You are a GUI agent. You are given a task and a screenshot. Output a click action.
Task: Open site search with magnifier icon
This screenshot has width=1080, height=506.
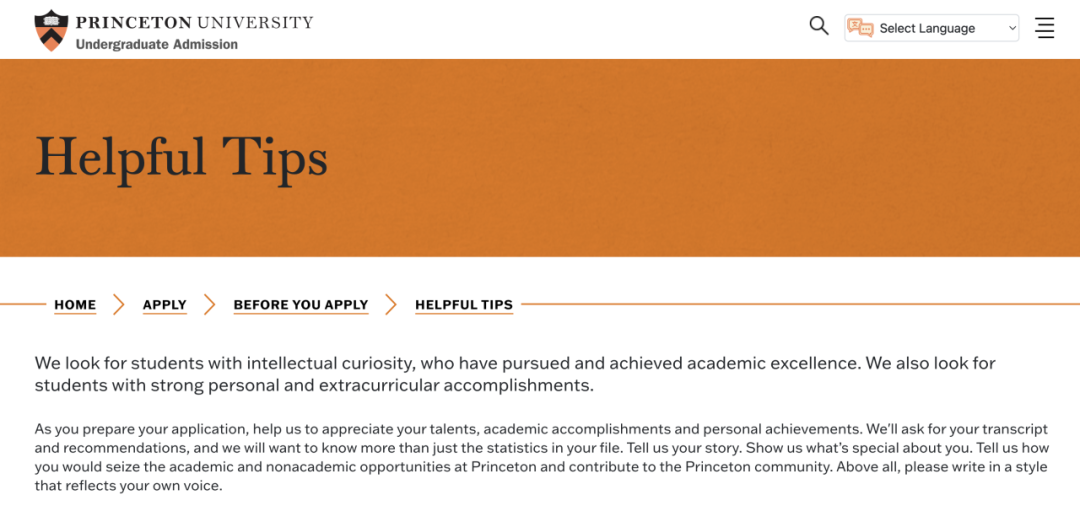tap(818, 26)
